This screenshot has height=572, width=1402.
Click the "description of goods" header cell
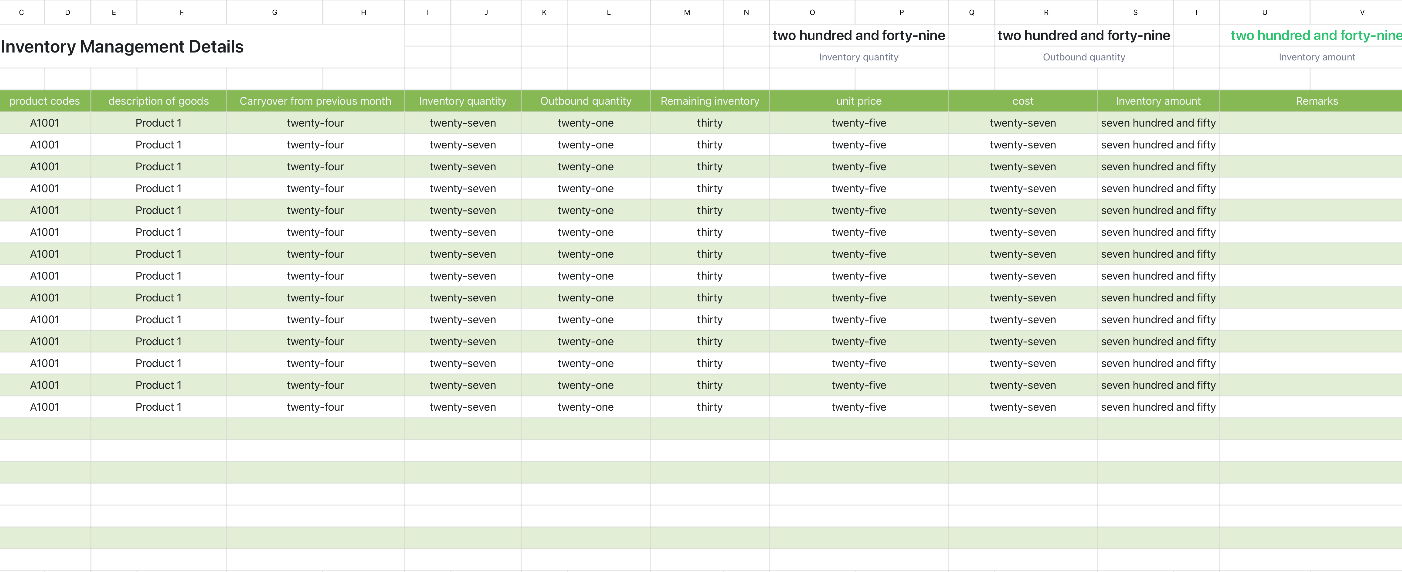[159, 101]
